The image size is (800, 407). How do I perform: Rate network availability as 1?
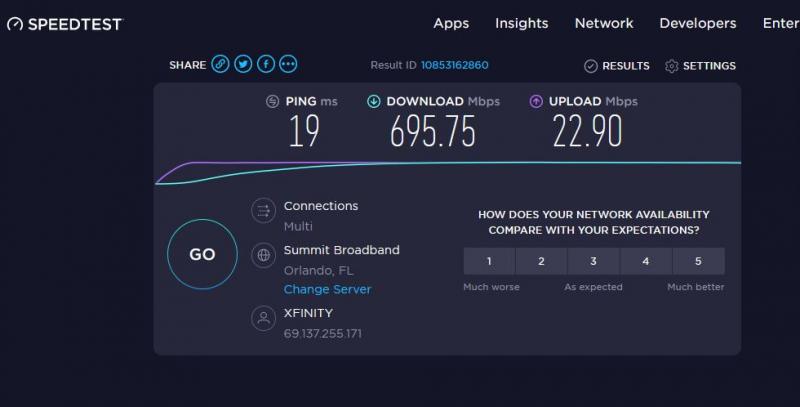click(x=489, y=261)
